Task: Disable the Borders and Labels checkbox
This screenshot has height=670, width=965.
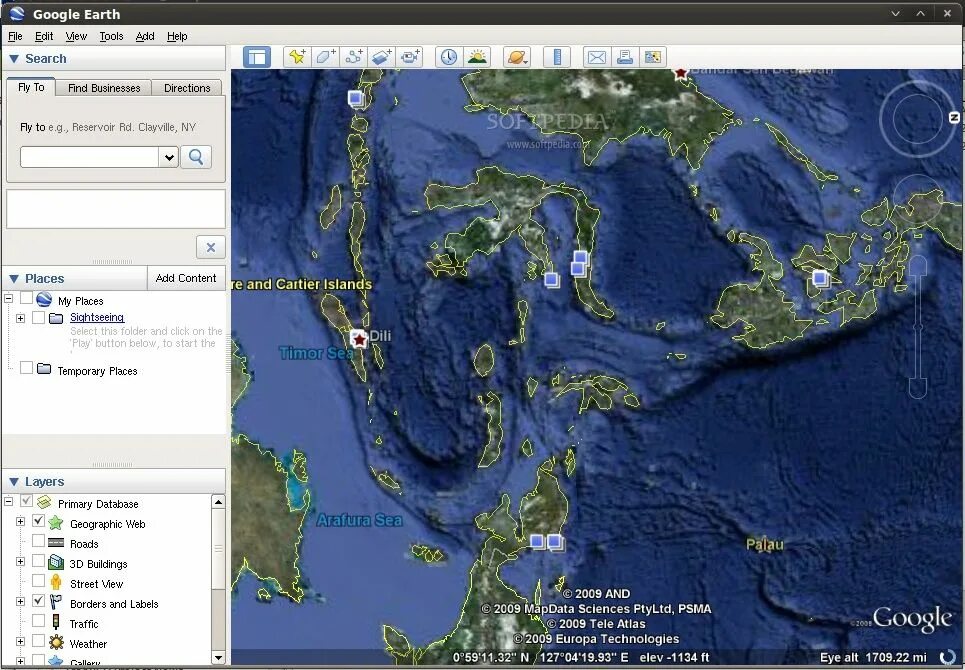Action: click(x=38, y=601)
